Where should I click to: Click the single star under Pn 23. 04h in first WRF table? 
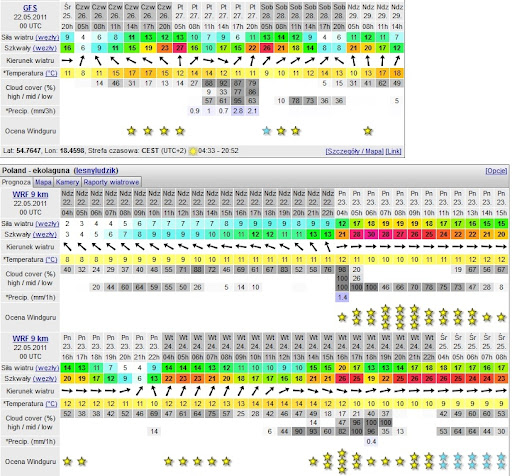point(342,317)
